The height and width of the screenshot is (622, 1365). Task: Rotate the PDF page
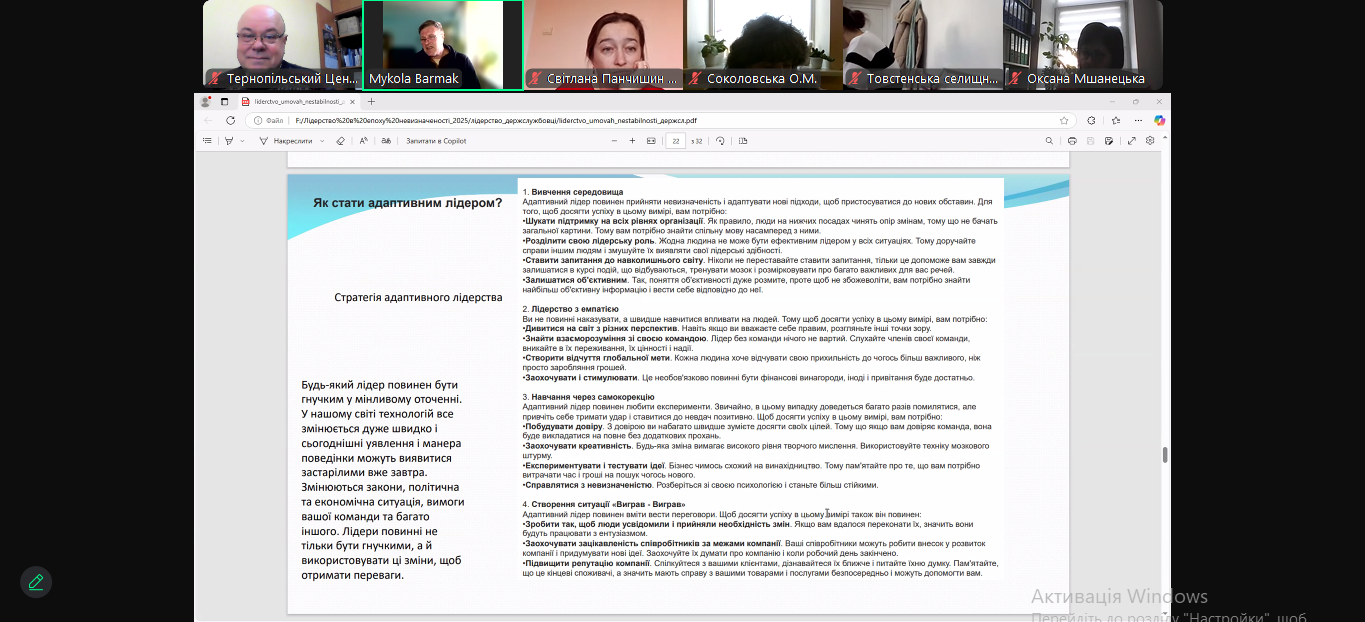click(x=720, y=141)
